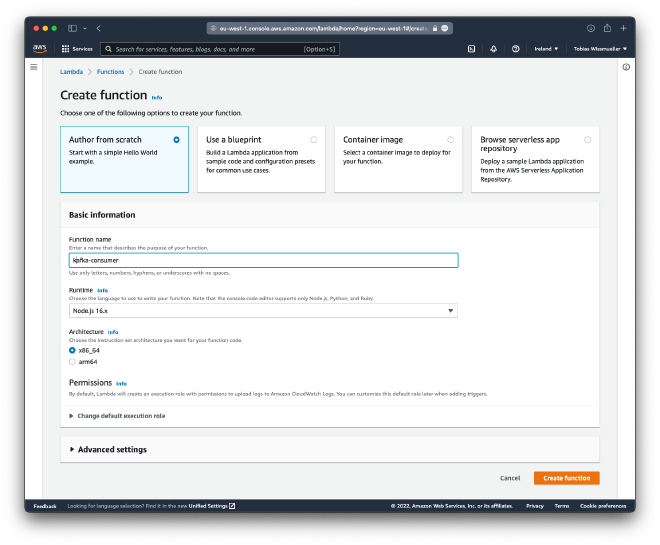Open the notifications bell
The image size is (660, 545).
[x=493, y=48]
